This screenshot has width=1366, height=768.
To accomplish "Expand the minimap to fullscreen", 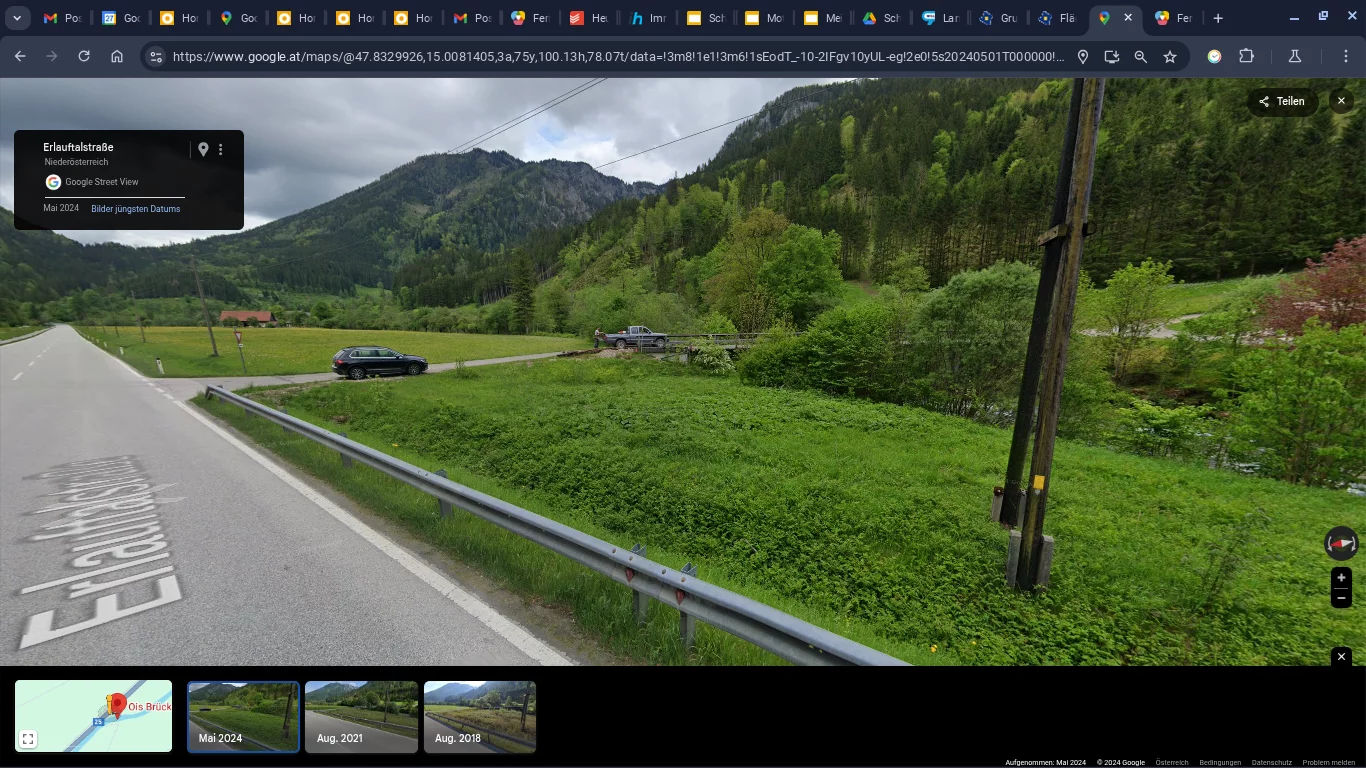I will point(28,739).
